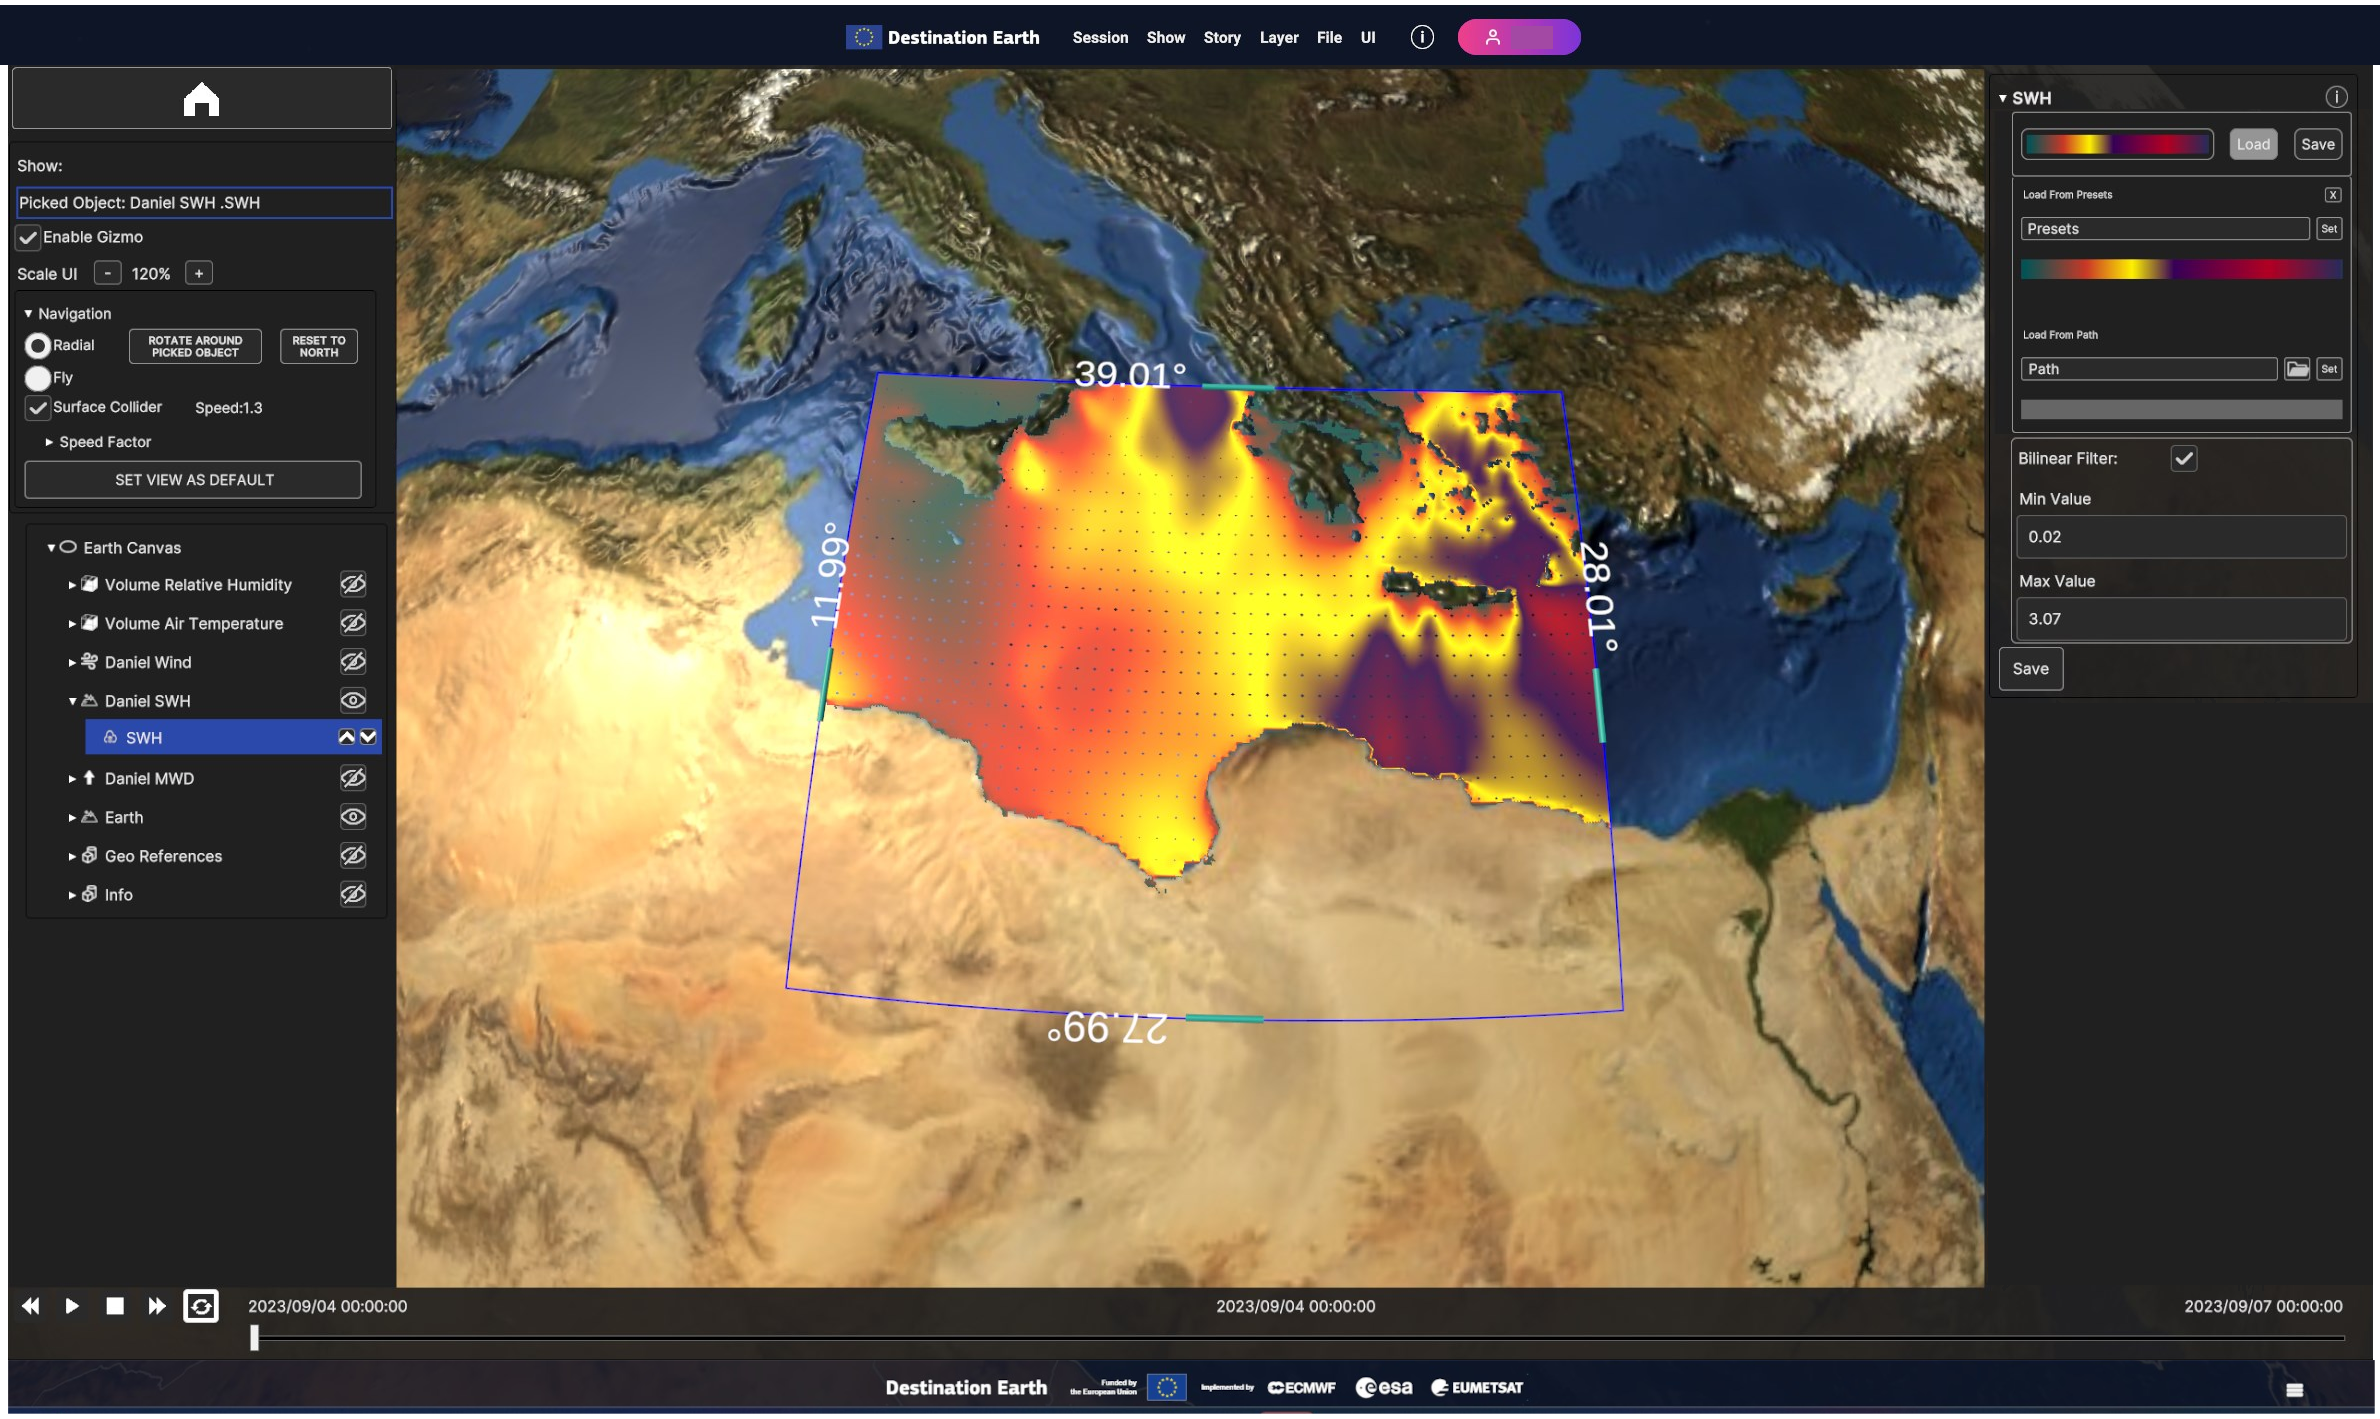The height and width of the screenshot is (1419, 2380).
Task: Click the SWH color gradient swatch
Action: pos(2116,144)
